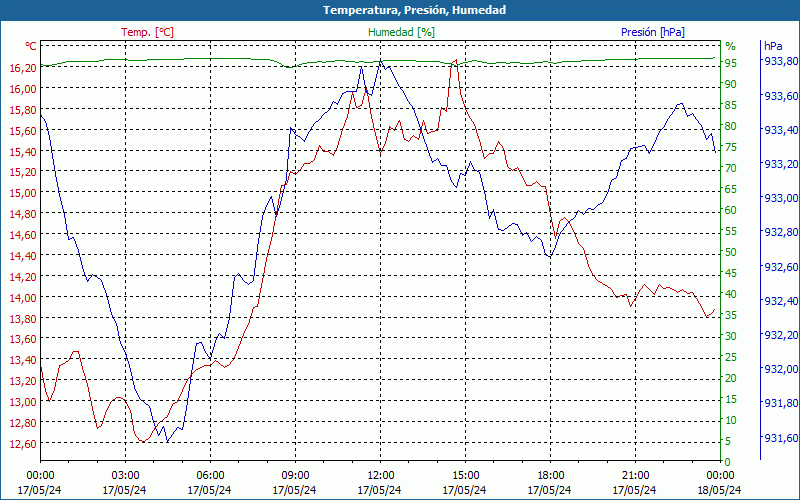The image size is (800, 500).
Task: Select '65' on the humidity axis
Action: point(731,189)
